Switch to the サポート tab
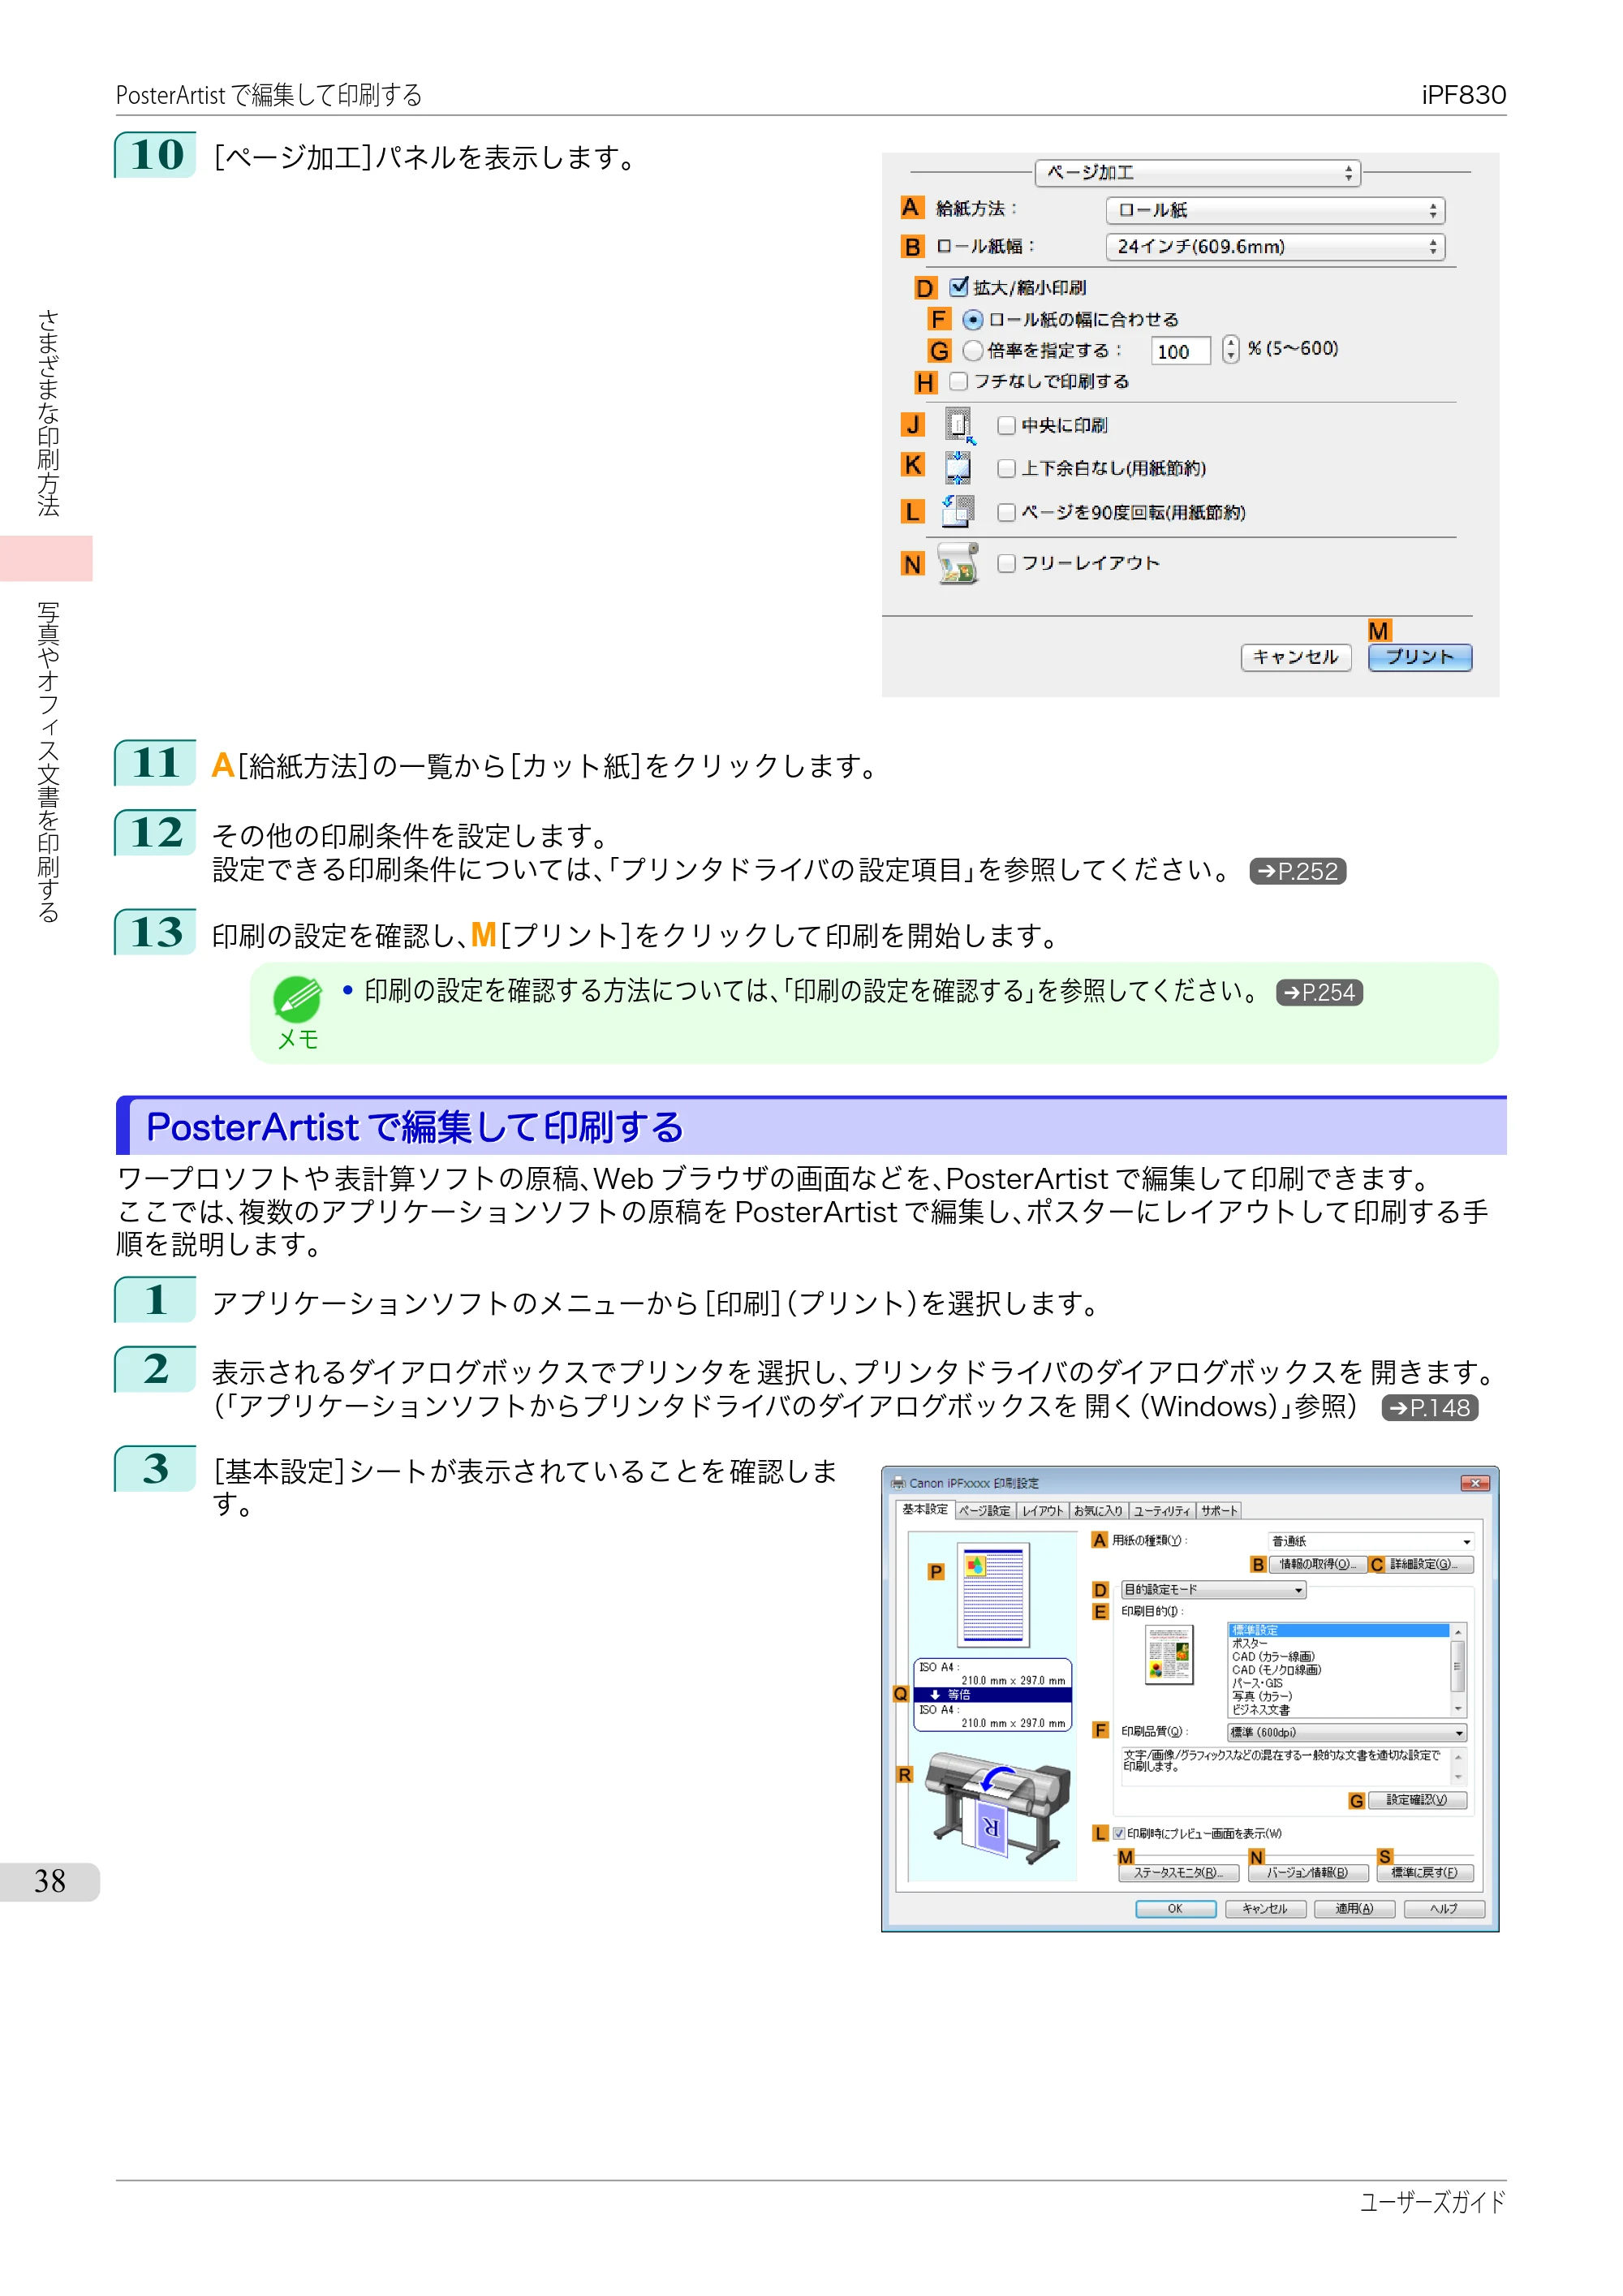This screenshot has width=1623, height=2296. tap(1219, 1511)
